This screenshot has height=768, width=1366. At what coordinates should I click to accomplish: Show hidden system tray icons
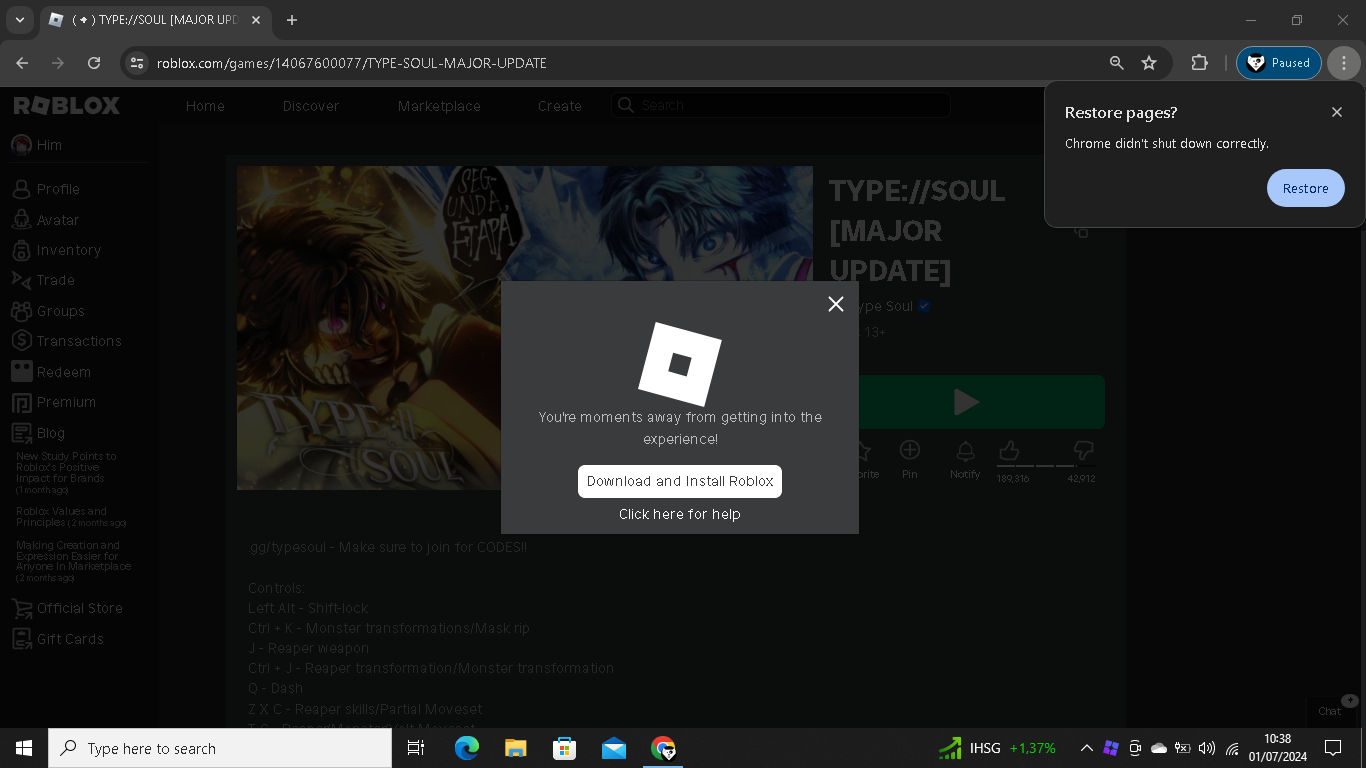click(1086, 748)
